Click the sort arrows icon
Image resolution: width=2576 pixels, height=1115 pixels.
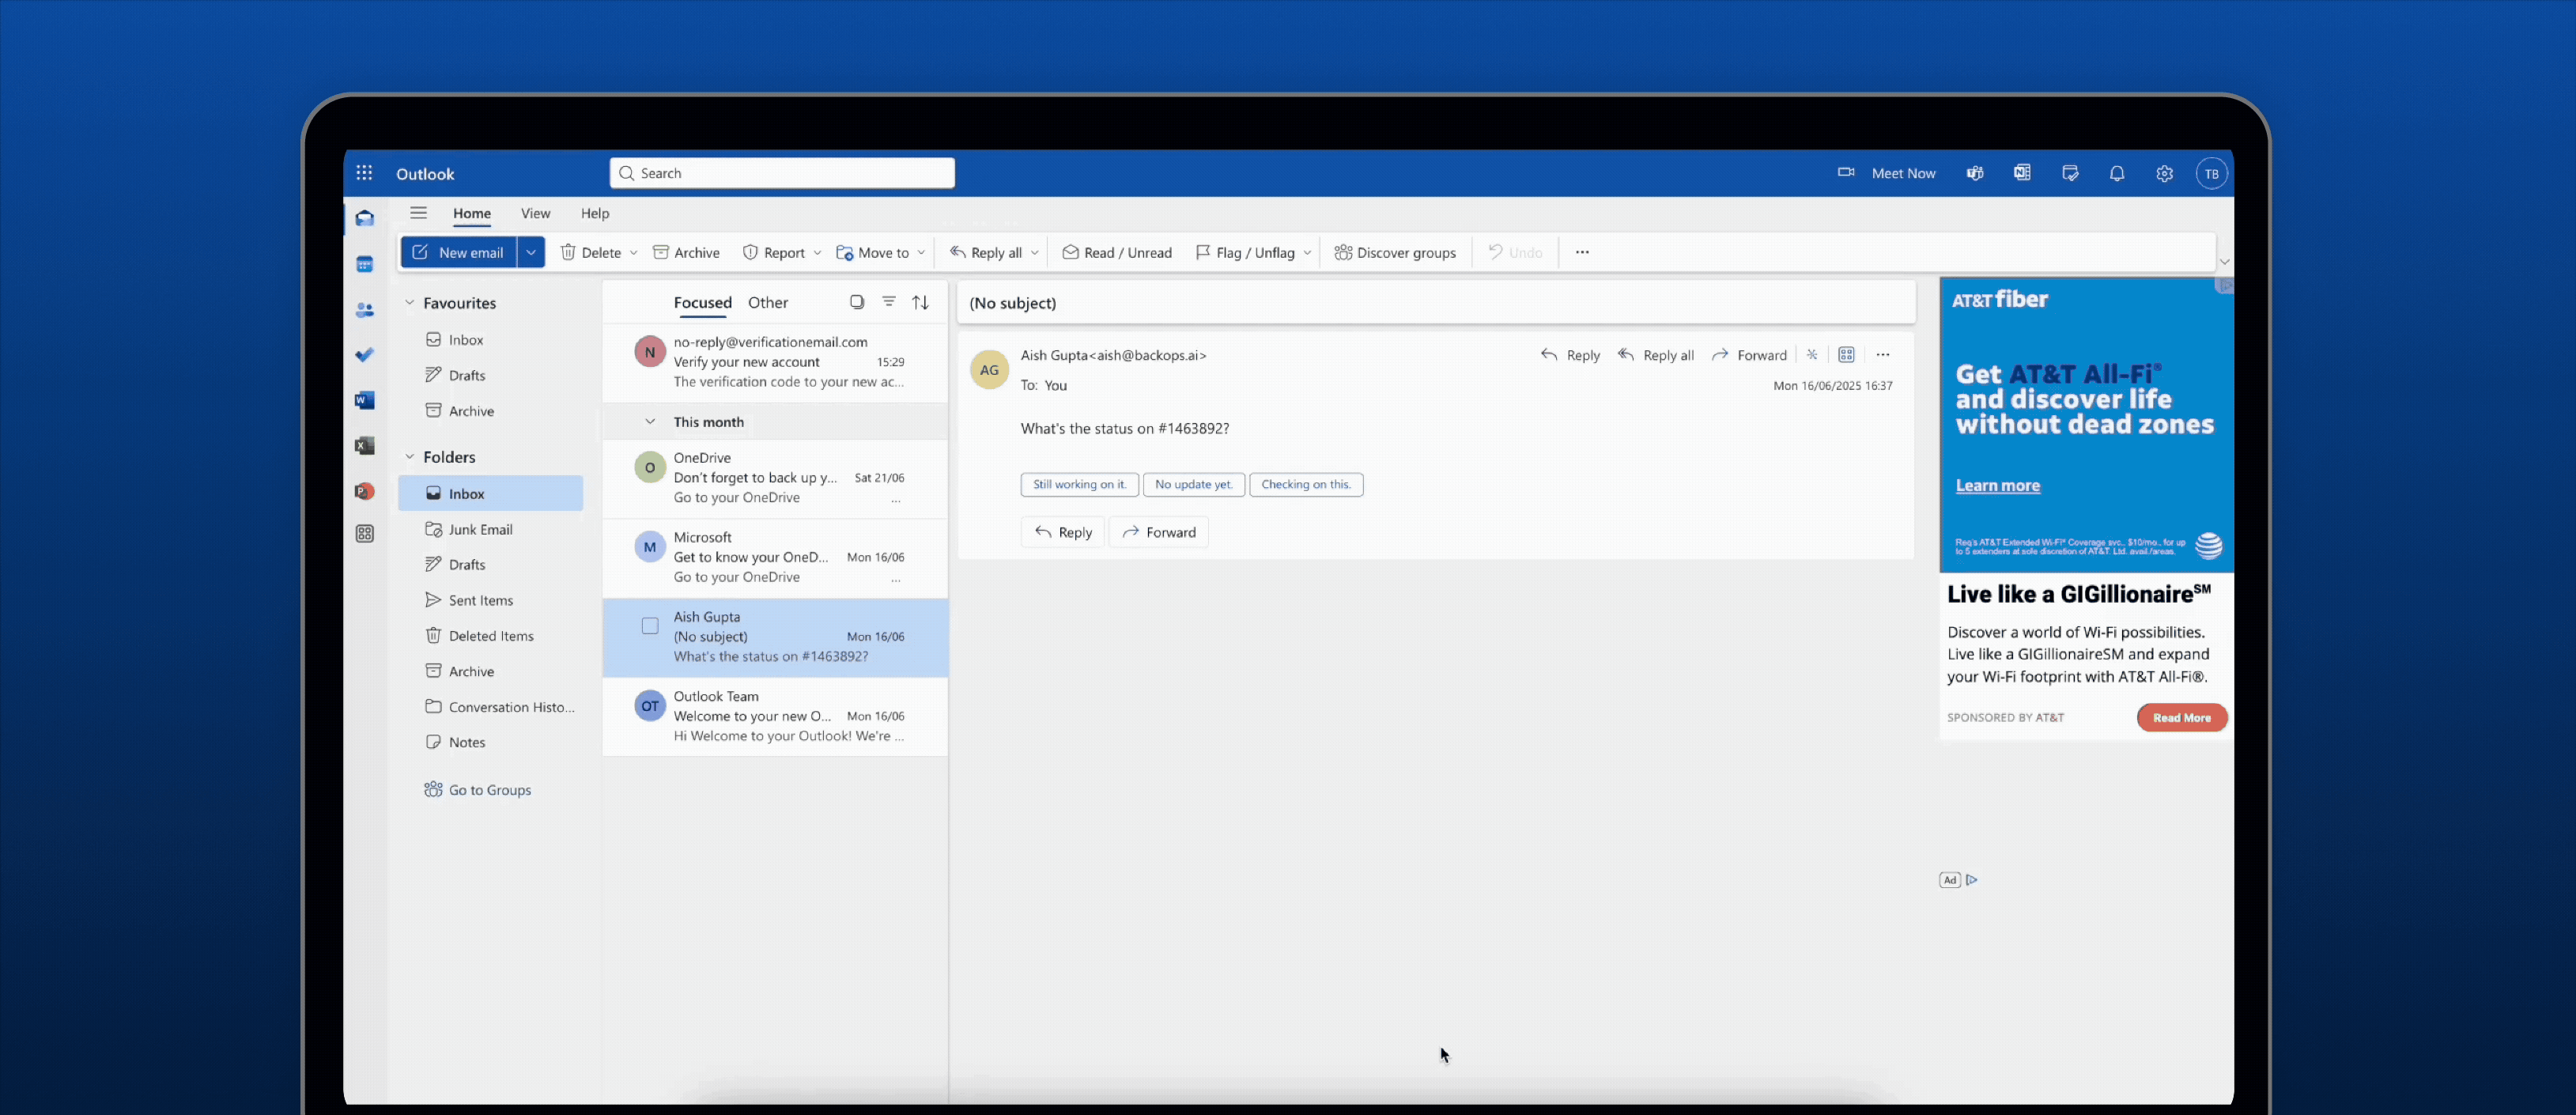pyautogui.click(x=921, y=302)
